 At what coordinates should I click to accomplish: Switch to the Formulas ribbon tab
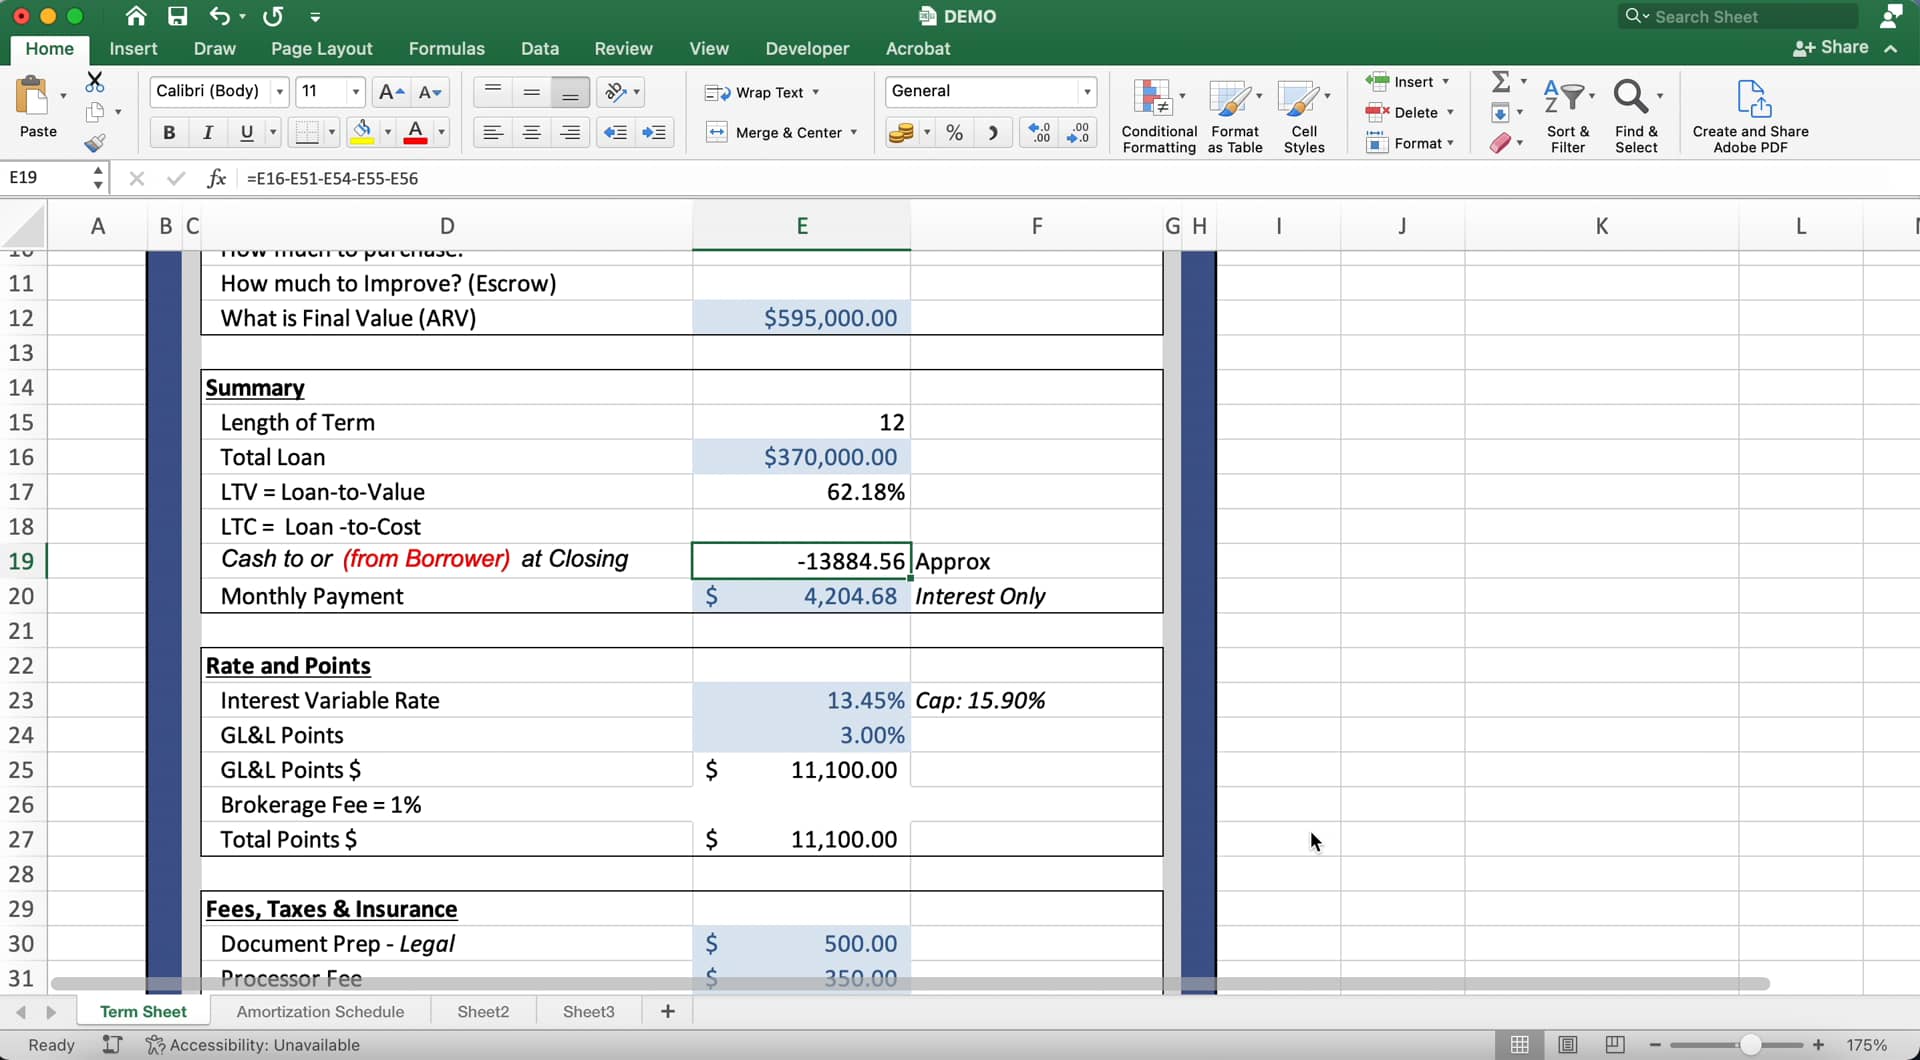pyautogui.click(x=447, y=48)
